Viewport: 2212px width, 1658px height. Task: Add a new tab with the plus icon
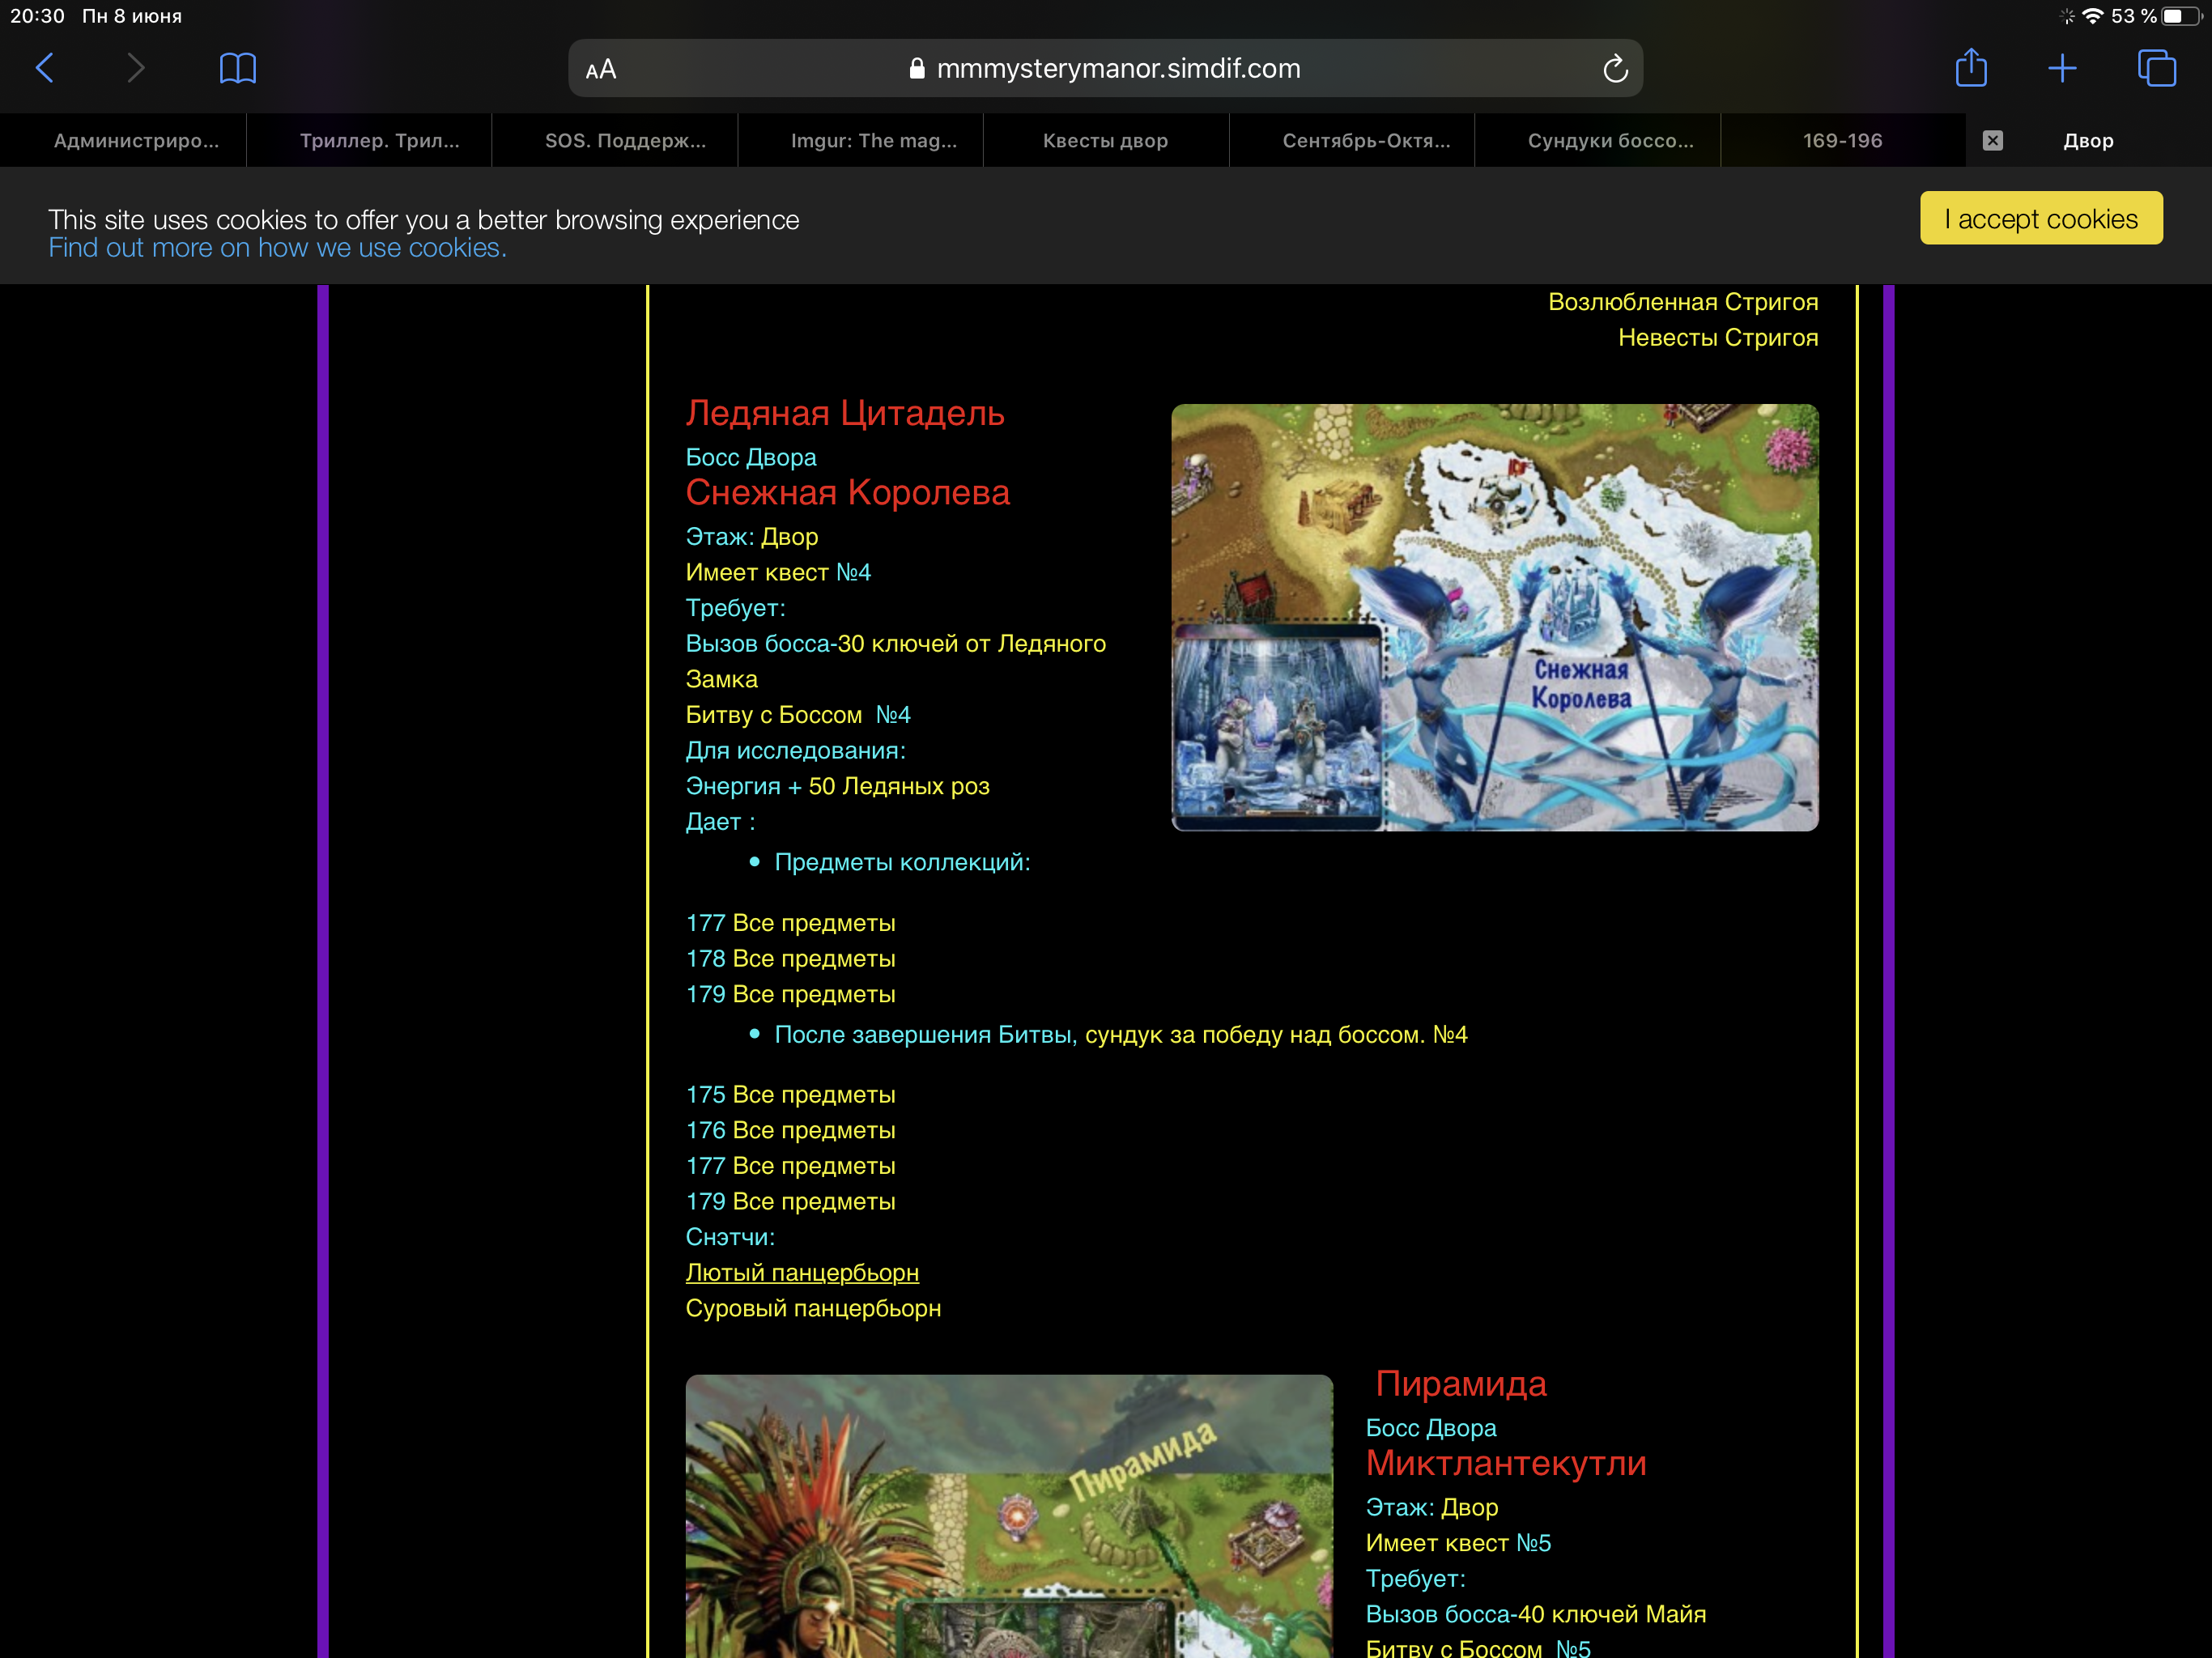point(2062,68)
